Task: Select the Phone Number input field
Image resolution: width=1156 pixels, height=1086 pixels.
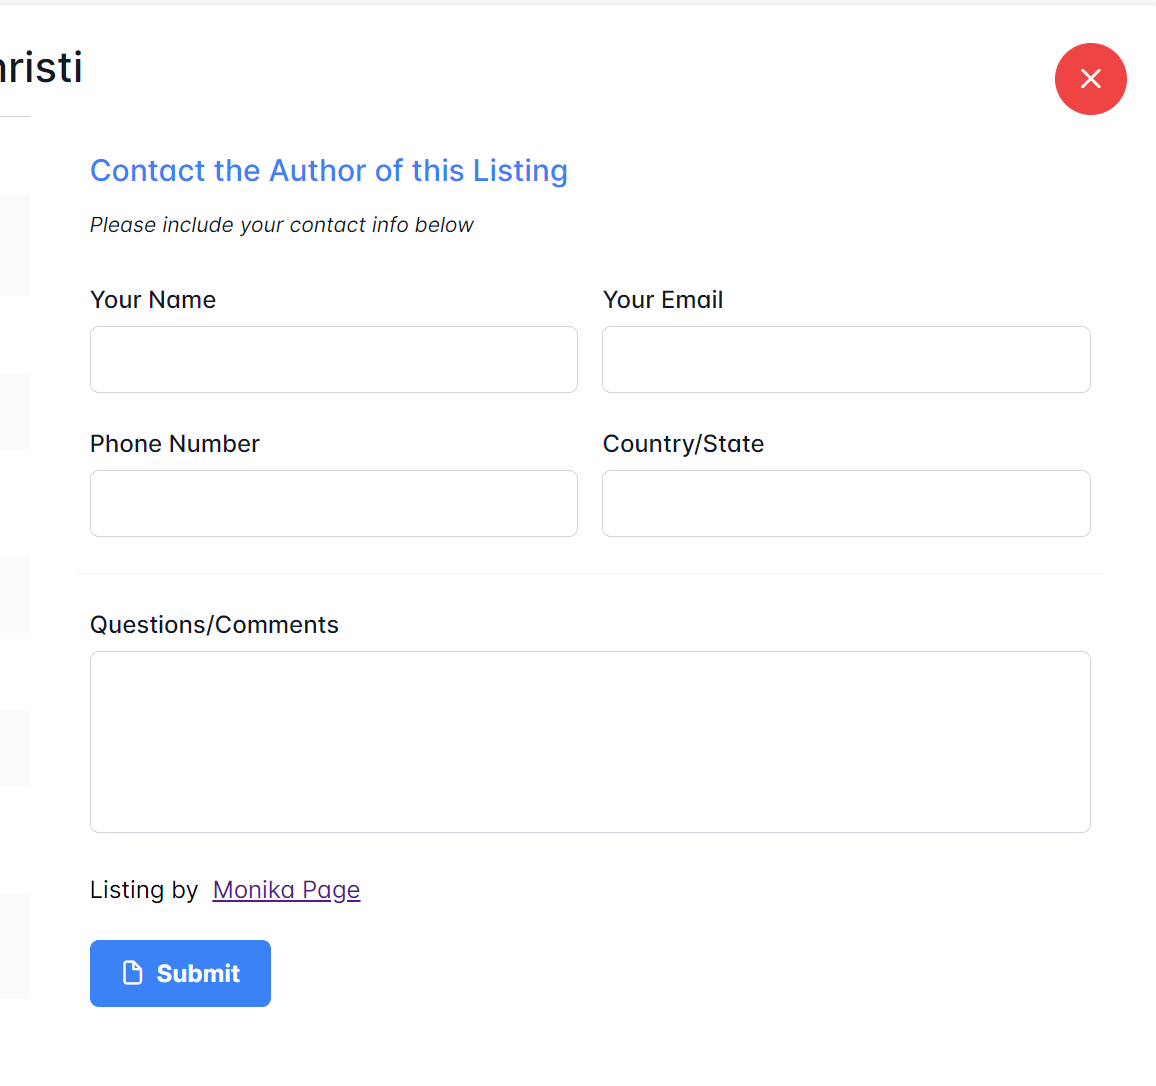Action: pyautogui.click(x=333, y=504)
